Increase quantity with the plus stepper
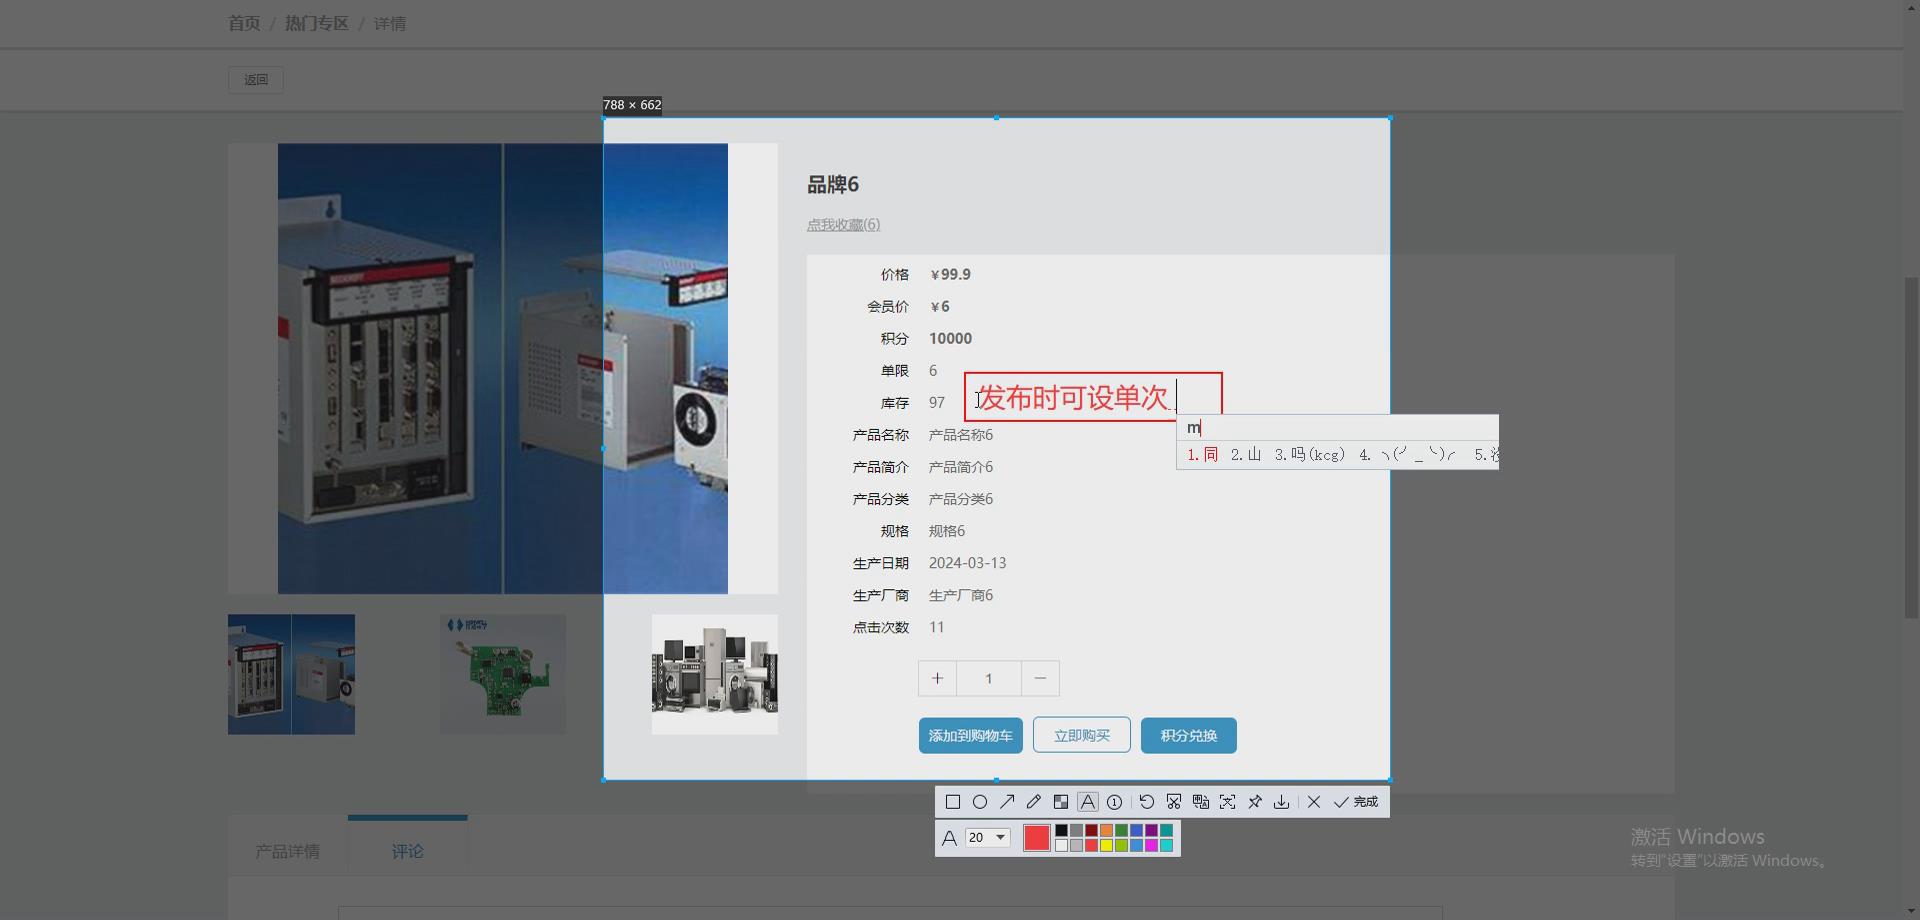 (x=937, y=678)
